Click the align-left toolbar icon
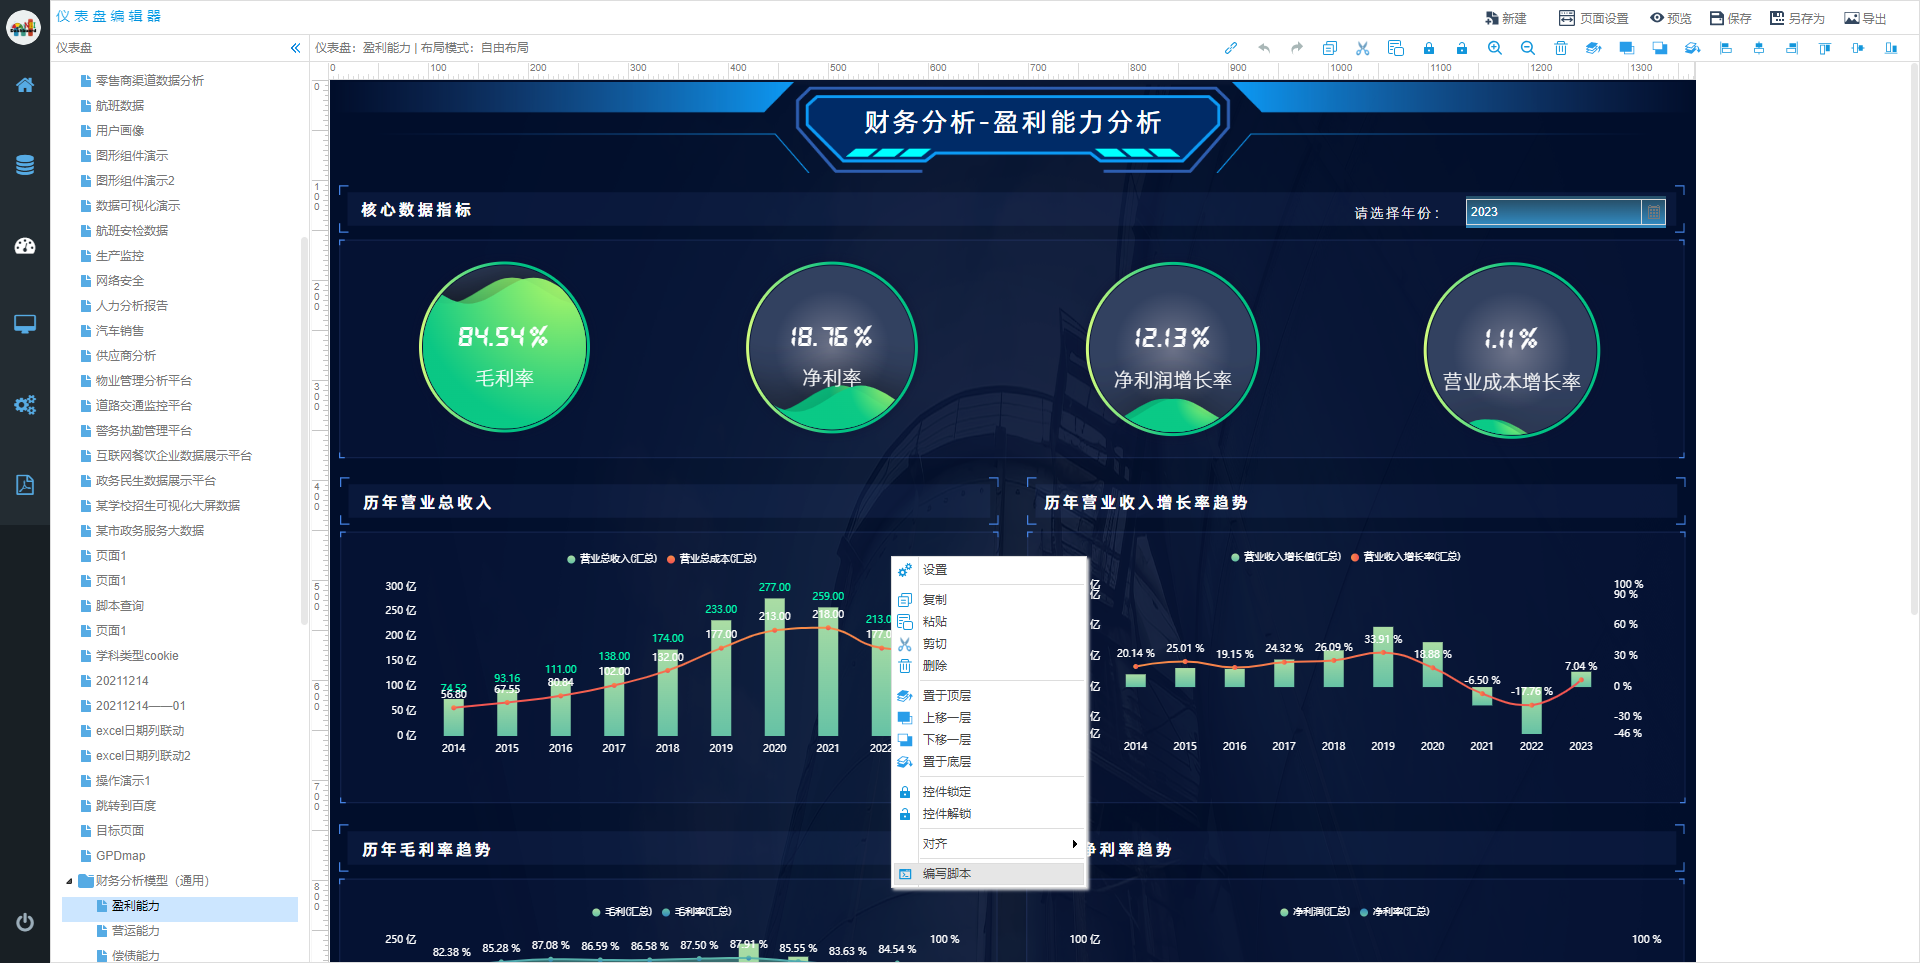The image size is (1920, 963). [1726, 48]
